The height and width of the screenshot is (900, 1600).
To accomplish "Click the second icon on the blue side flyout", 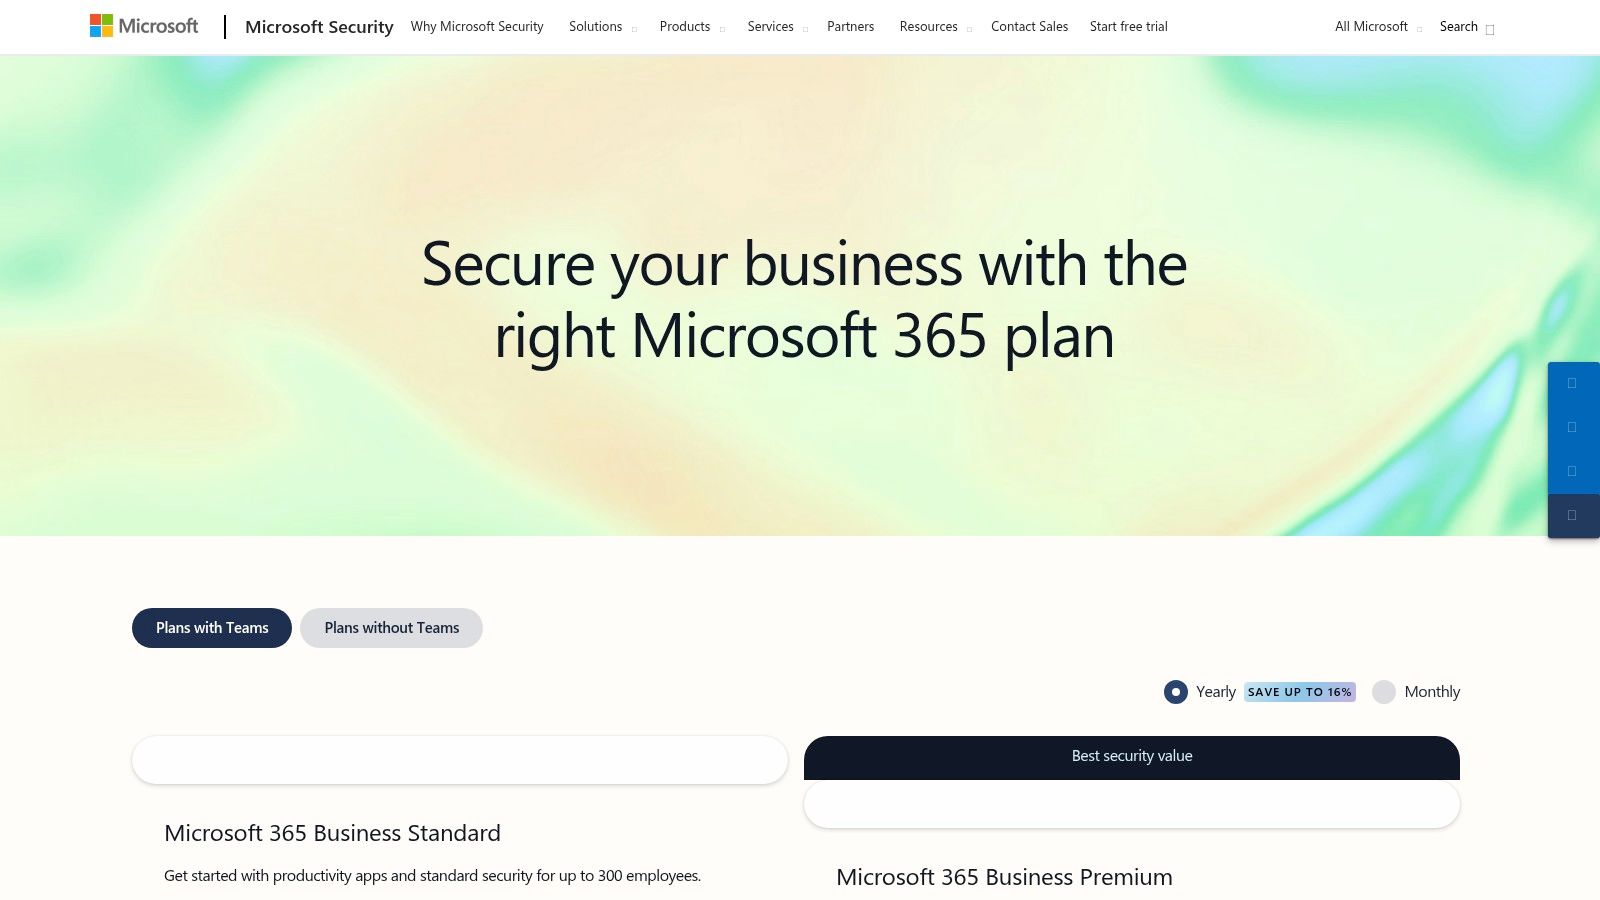I will point(1573,427).
